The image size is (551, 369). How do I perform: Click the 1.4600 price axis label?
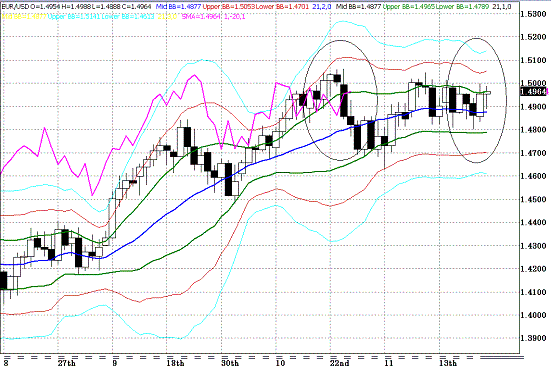tap(534, 176)
